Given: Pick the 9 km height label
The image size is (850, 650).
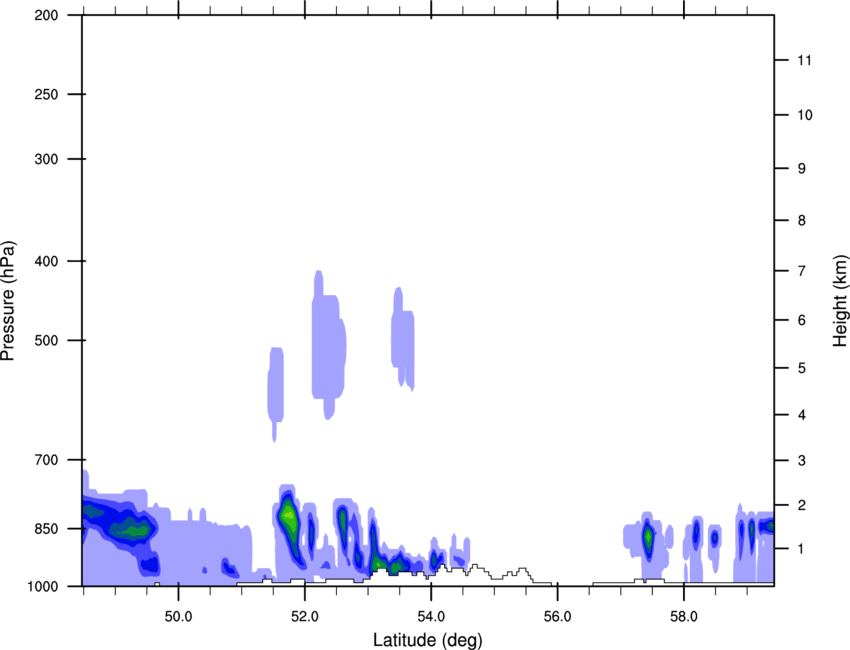Looking at the screenshot, I should (802, 169).
